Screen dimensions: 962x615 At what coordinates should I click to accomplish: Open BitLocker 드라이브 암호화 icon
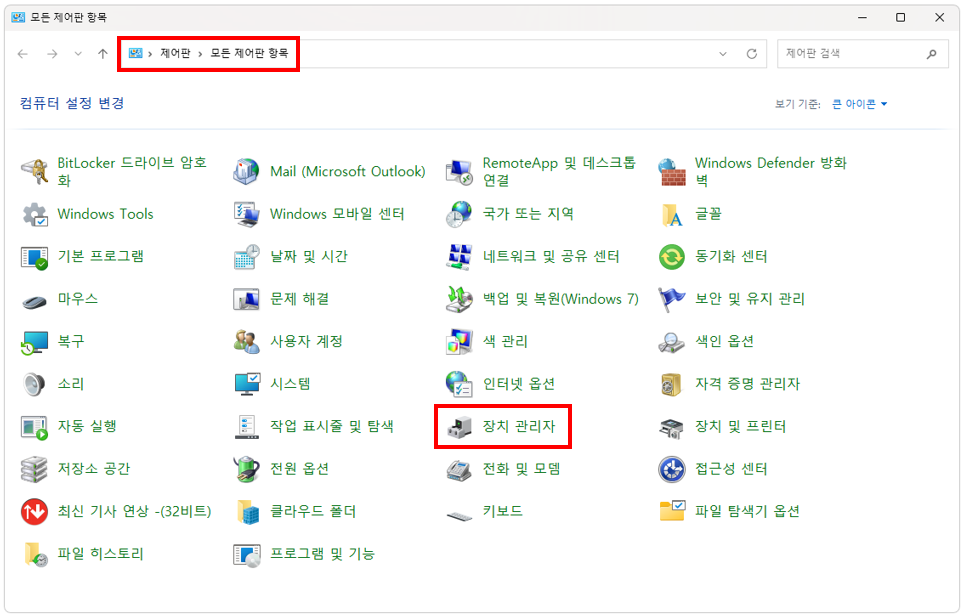tap(35, 172)
